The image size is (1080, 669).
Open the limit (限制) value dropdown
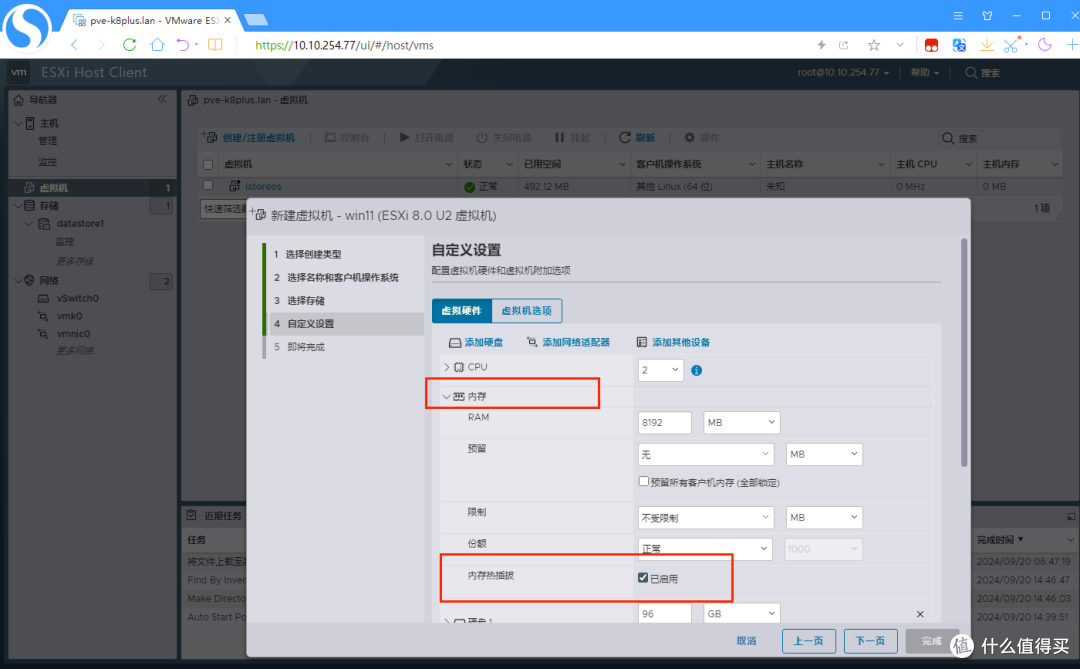pyautogui.click(x=706, y=517)
